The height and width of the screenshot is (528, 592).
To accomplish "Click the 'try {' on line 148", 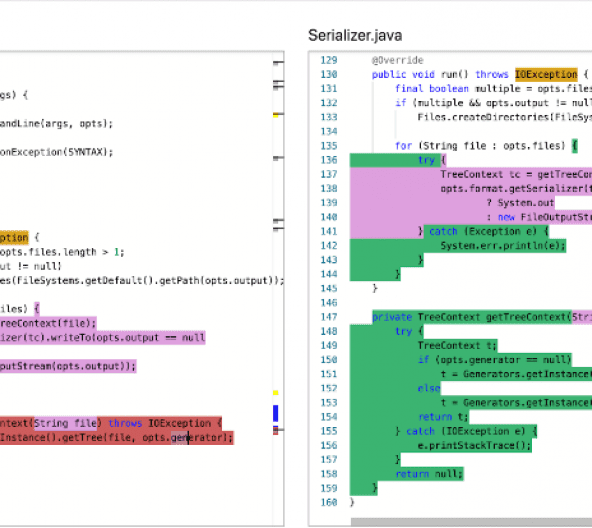I will (x=409, y=332).
